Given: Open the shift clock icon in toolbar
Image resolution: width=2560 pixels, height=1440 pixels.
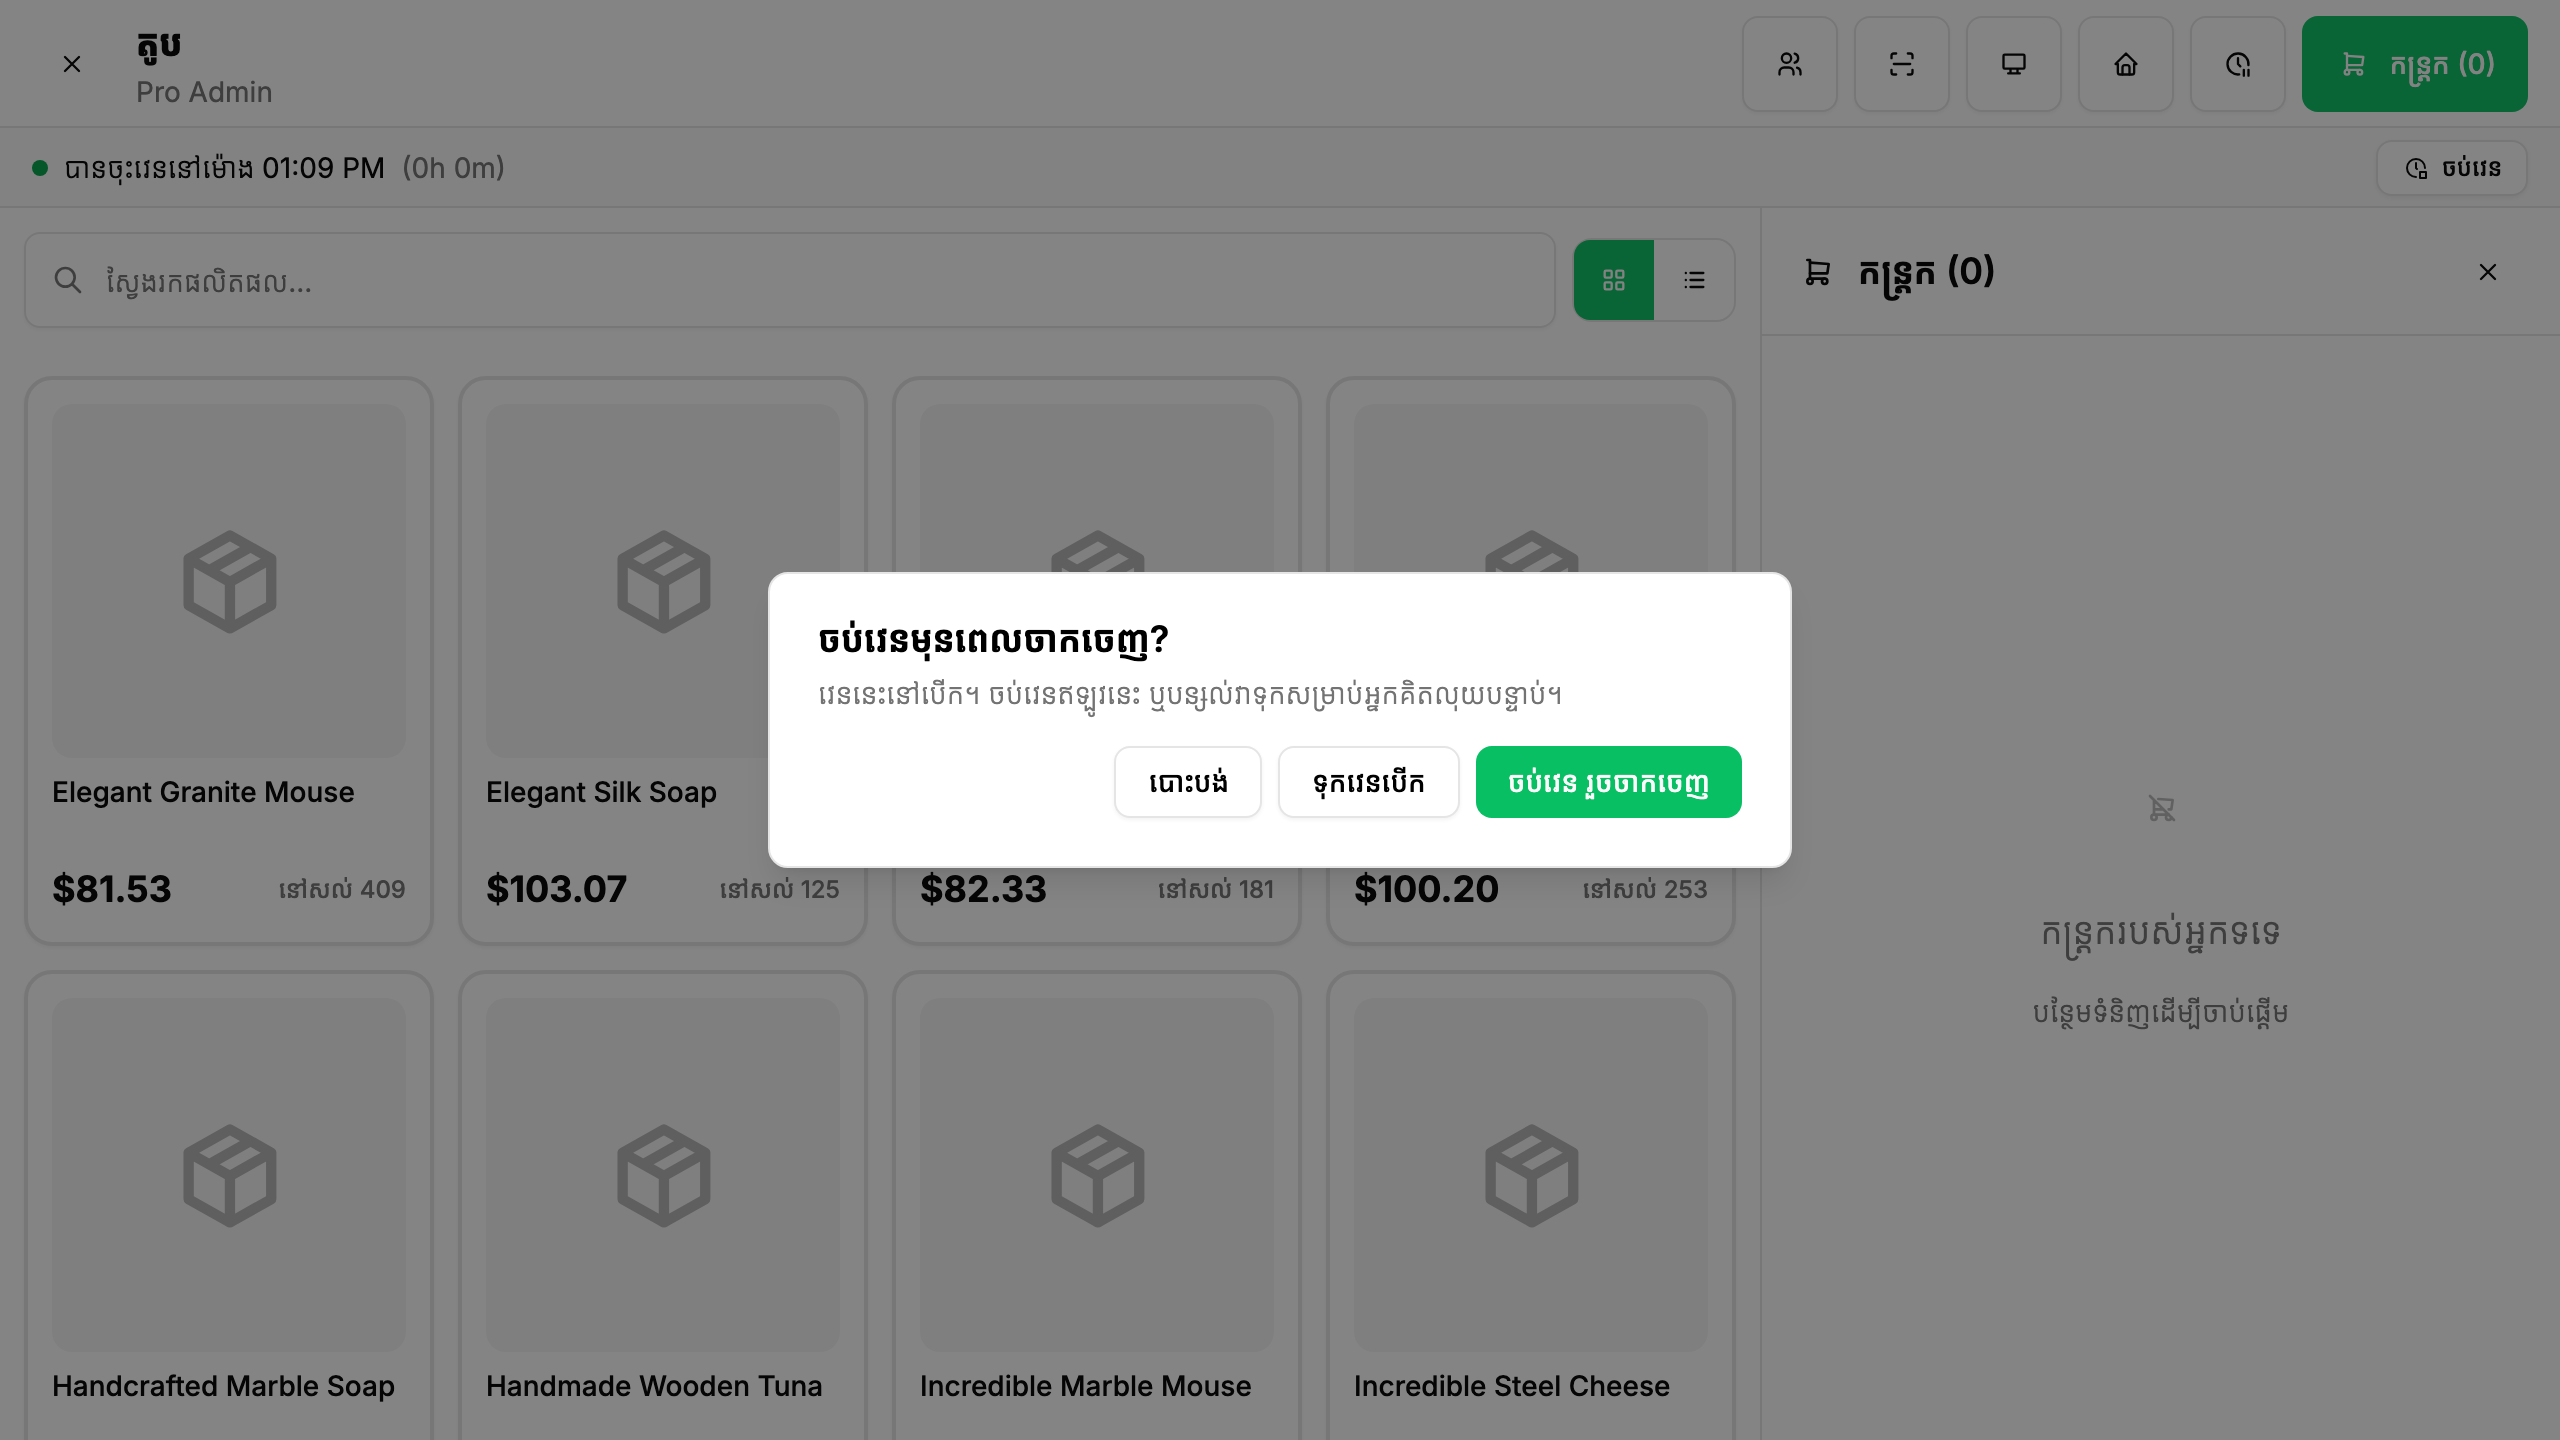Looking at the screenshot, I should click(x=2237, y=64).
